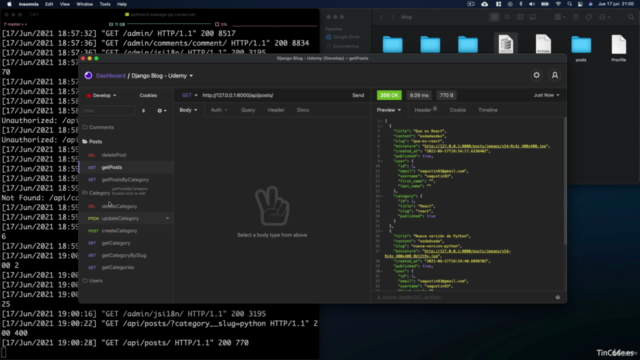The width and height of the screenshot is (640, 360).
Task: Open the Tools menu
Action: 105,4
